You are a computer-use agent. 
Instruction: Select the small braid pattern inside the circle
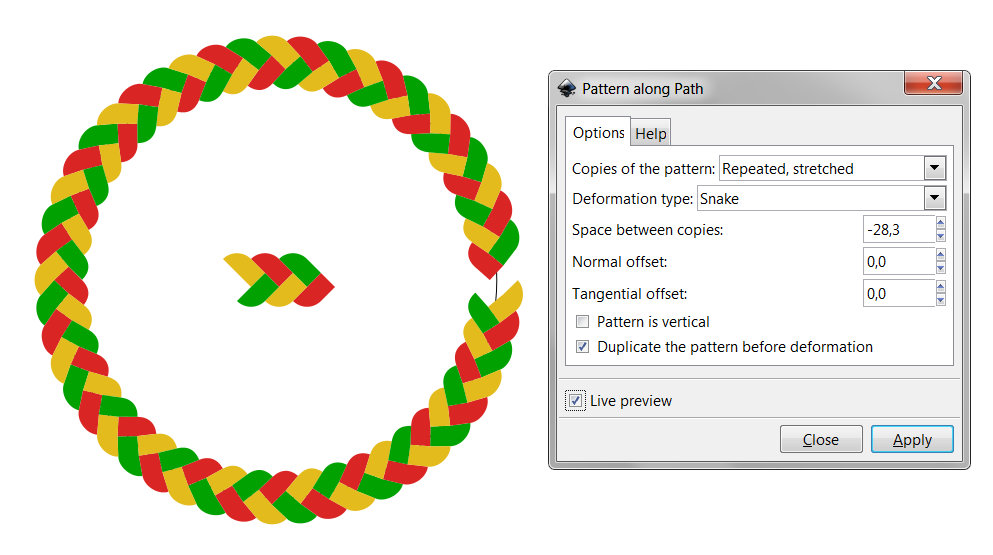click(x=280, y=279)
